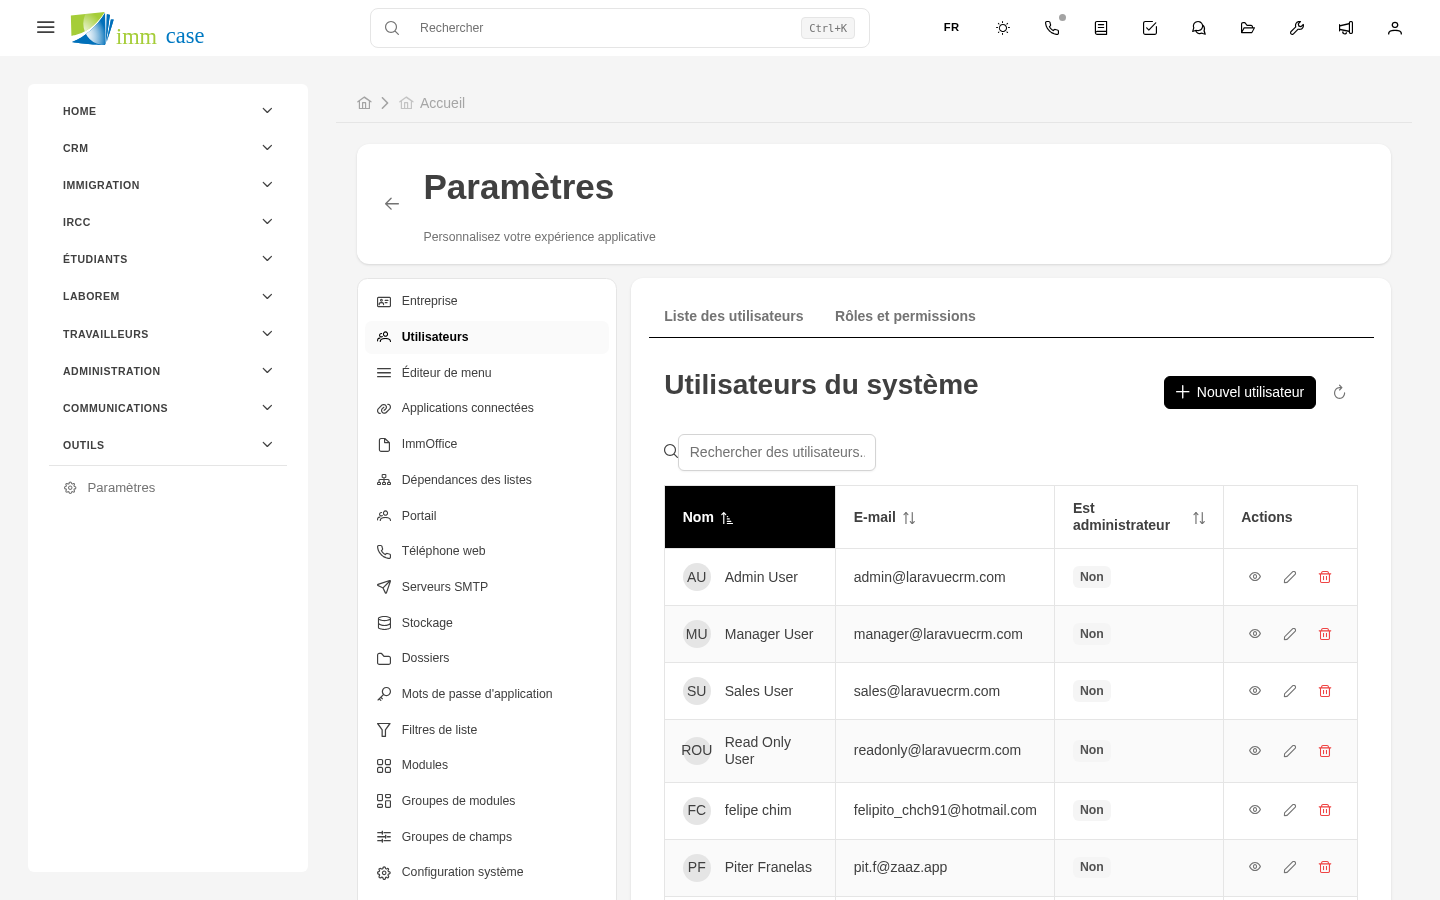Edit felipe chim with pencil icon
This screenshot has width=1440, height=900.
click(x=1290, y=810)
